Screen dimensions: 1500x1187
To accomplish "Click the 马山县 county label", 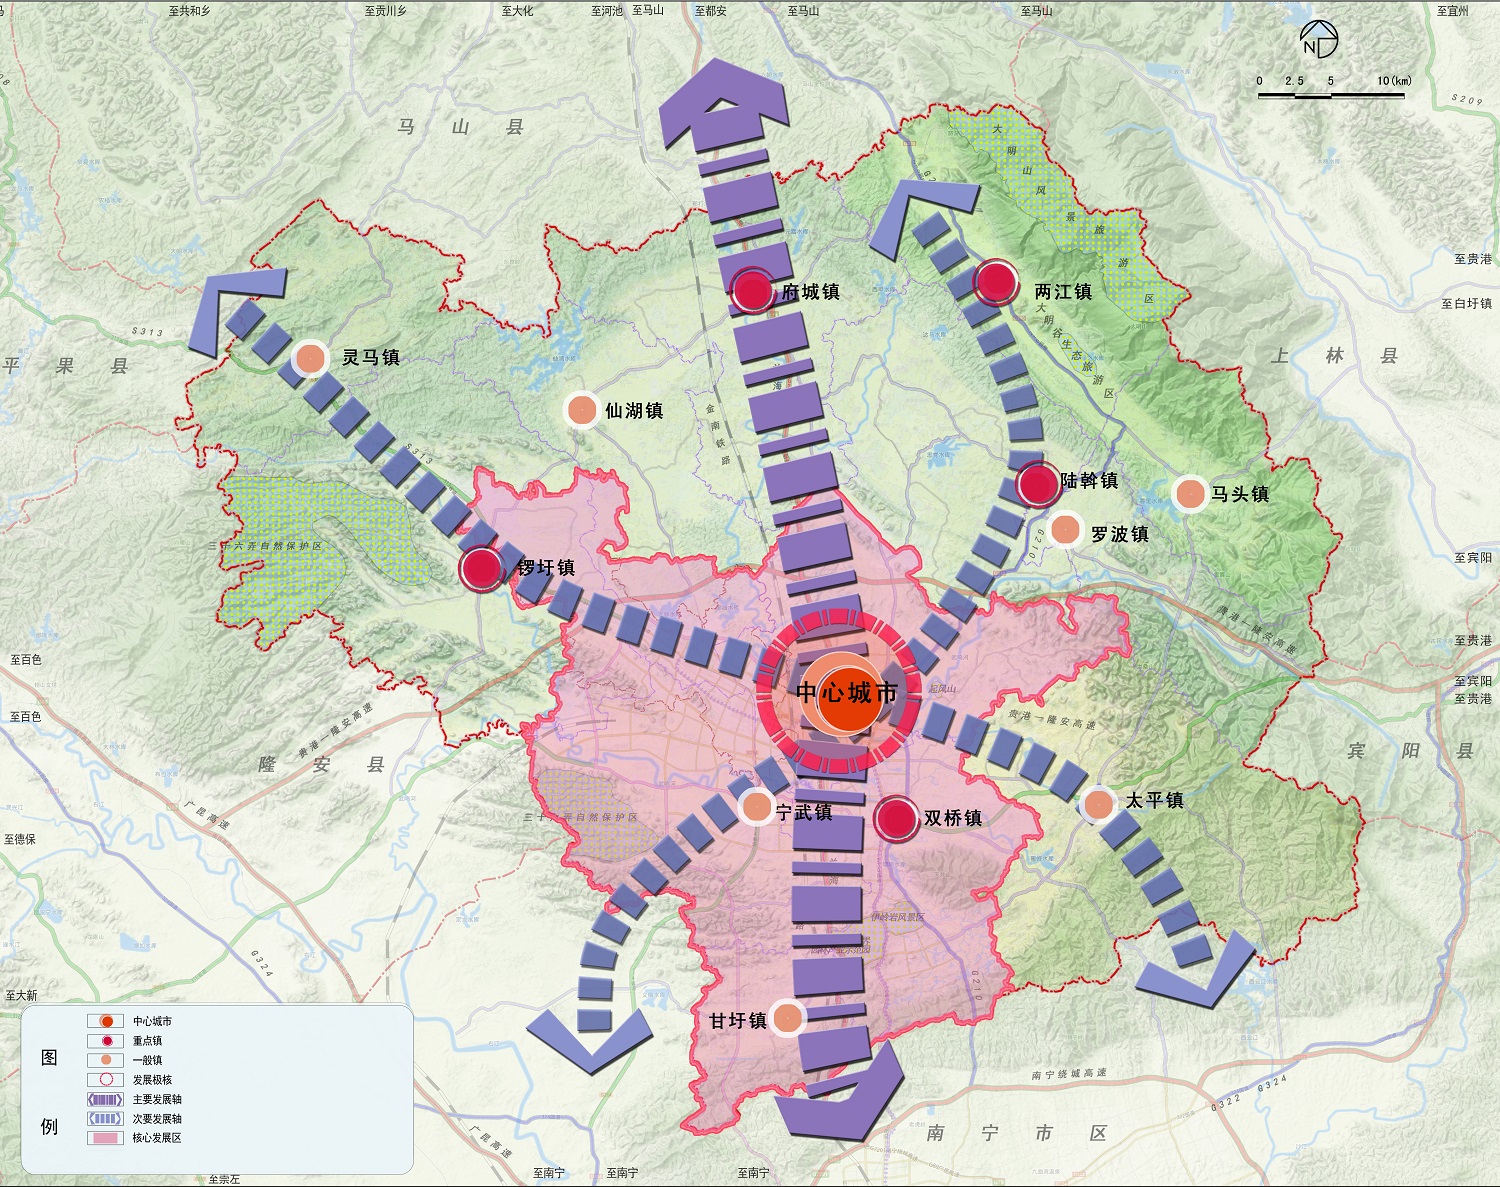I will click(460, 127).
